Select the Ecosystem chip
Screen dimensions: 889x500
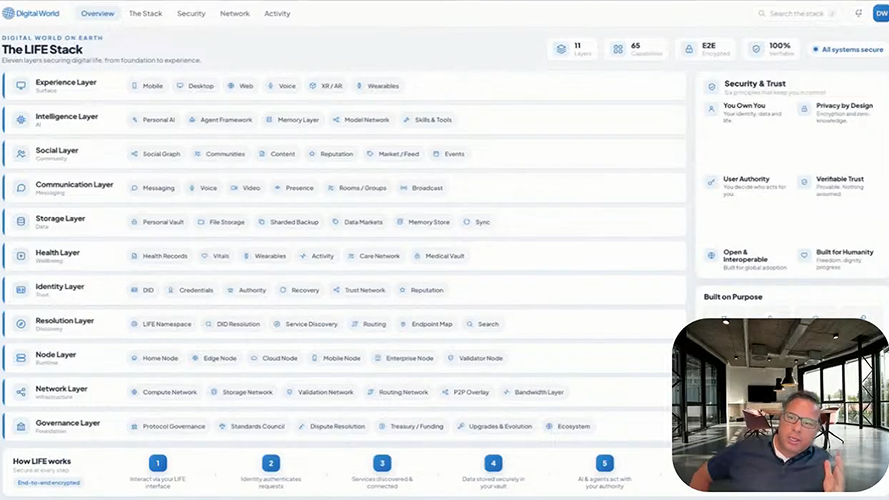pos(568,426)
